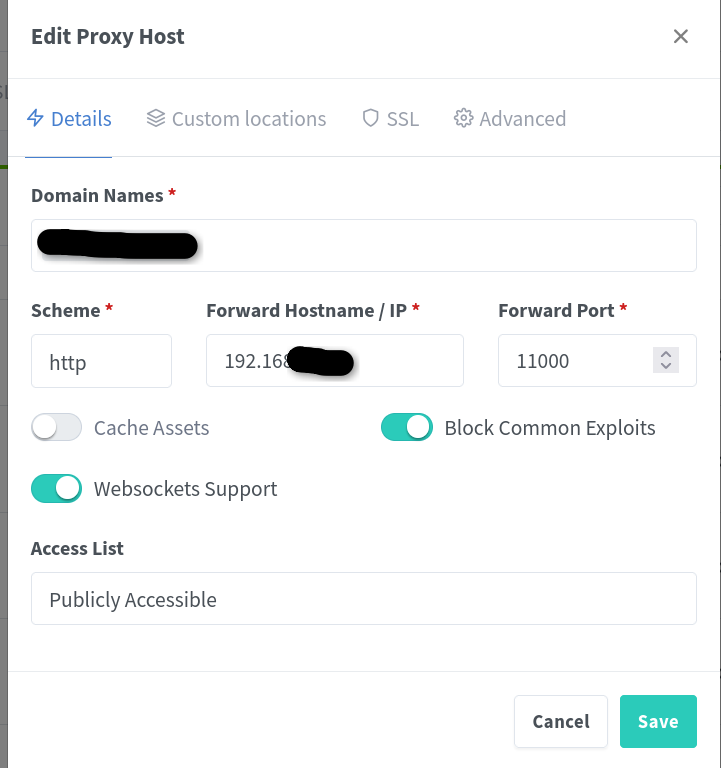
Task: Click the shield icon beside SSL
Action: [371, 119]
